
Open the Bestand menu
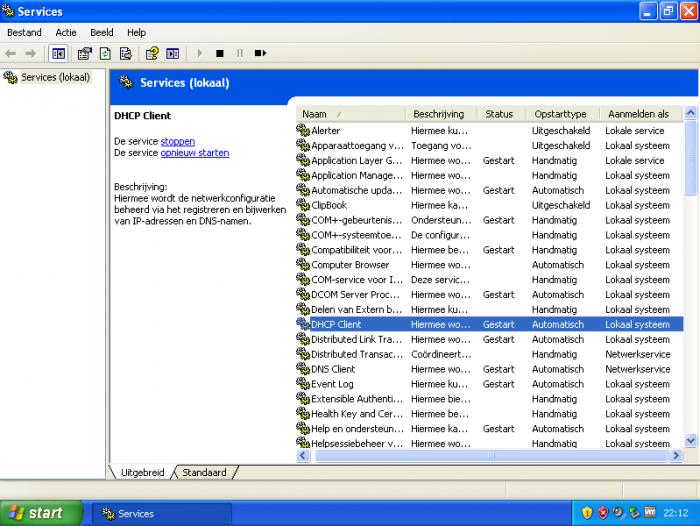tap(24, 33)
